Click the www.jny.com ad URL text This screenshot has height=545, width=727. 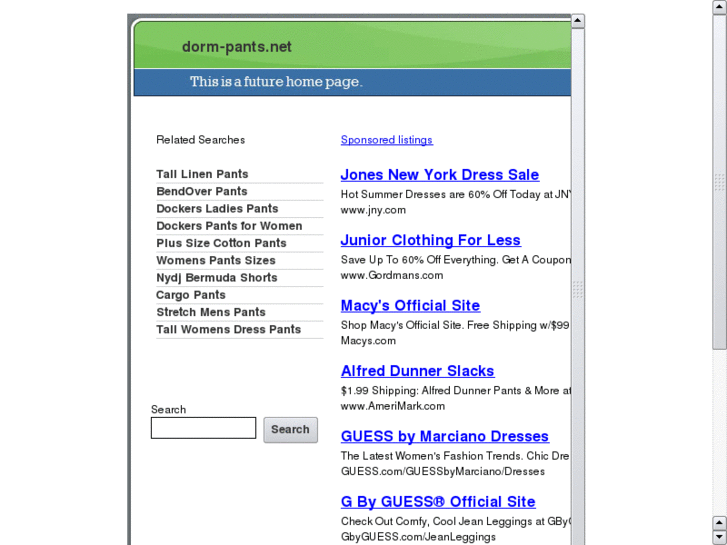[x=373, y=210]
